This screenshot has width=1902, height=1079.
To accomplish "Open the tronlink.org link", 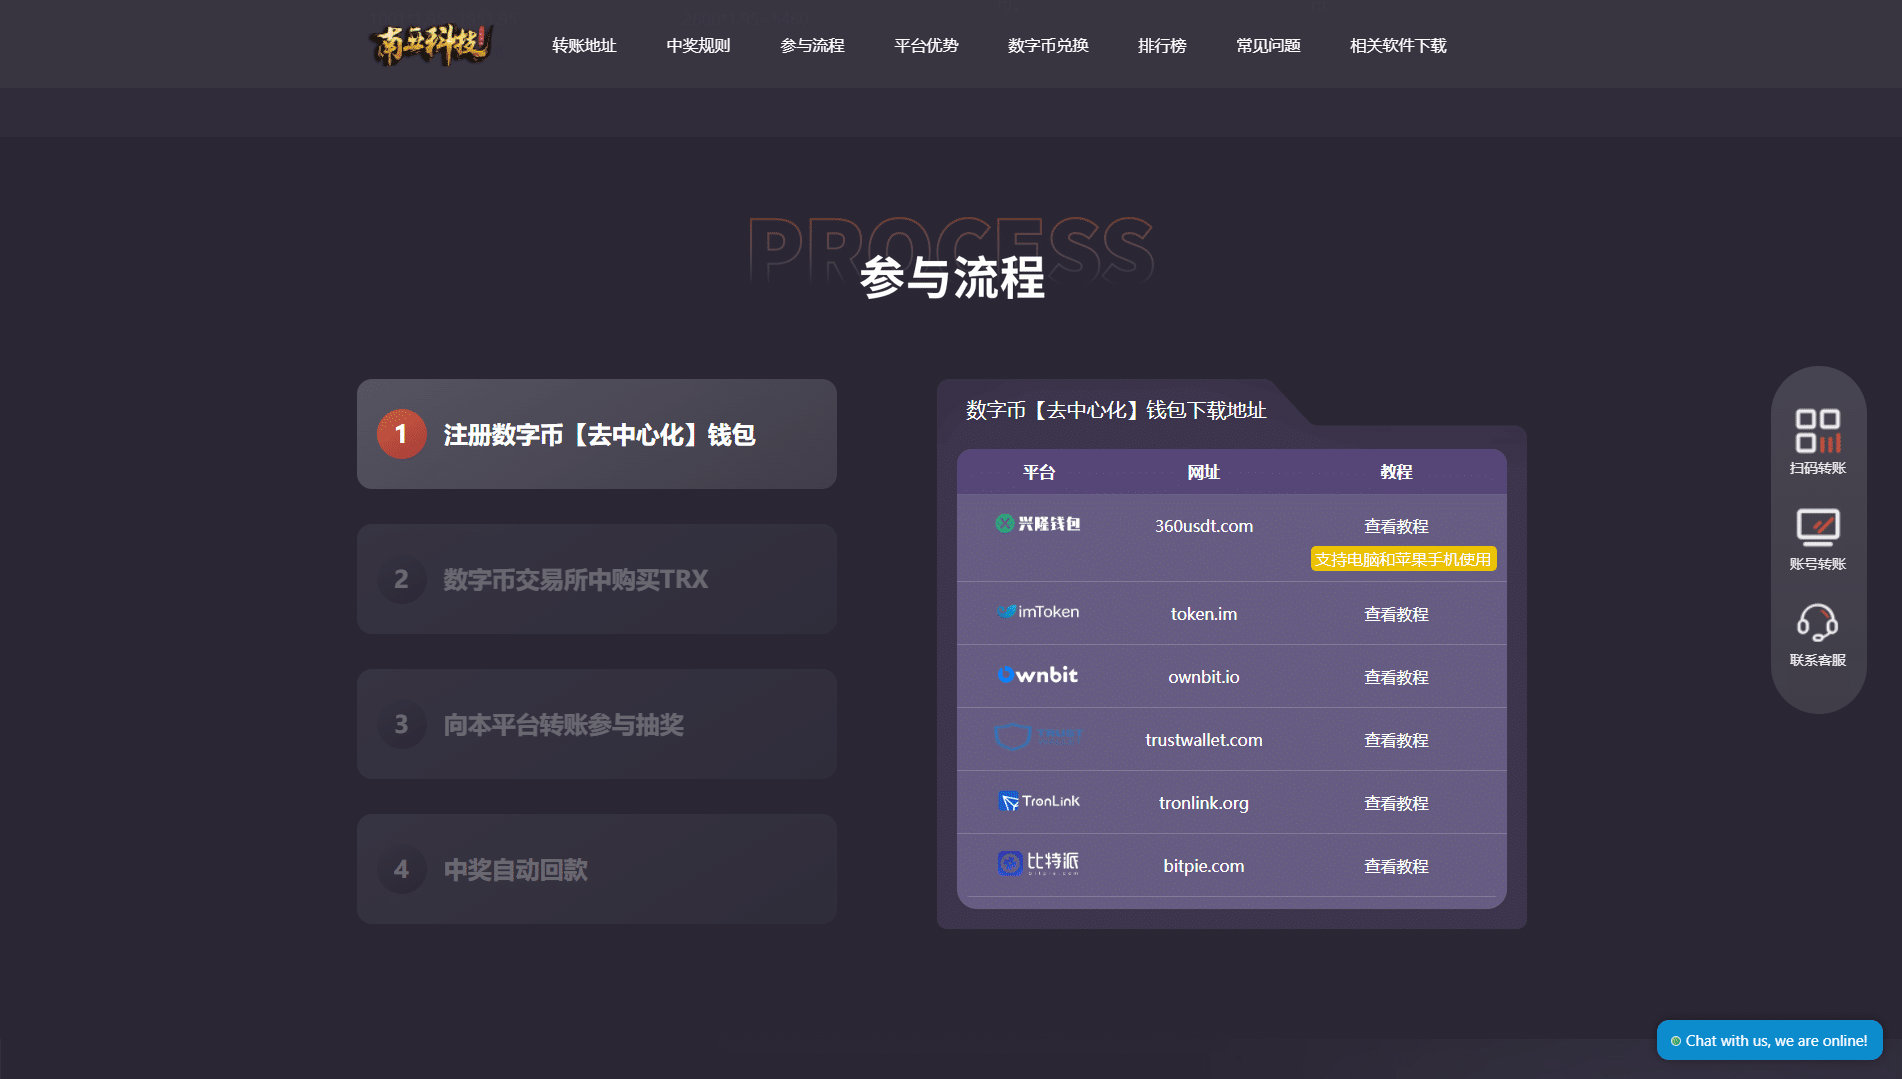I will tap(1204, 803).
